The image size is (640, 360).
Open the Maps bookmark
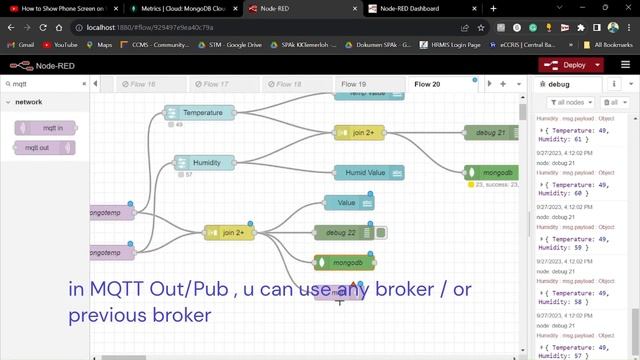99,45
